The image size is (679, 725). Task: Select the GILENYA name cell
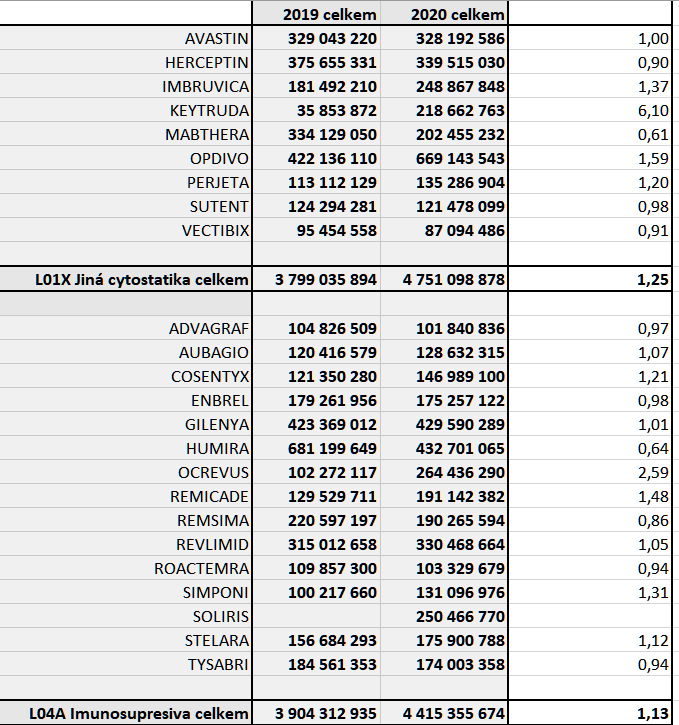coord(126,424)
